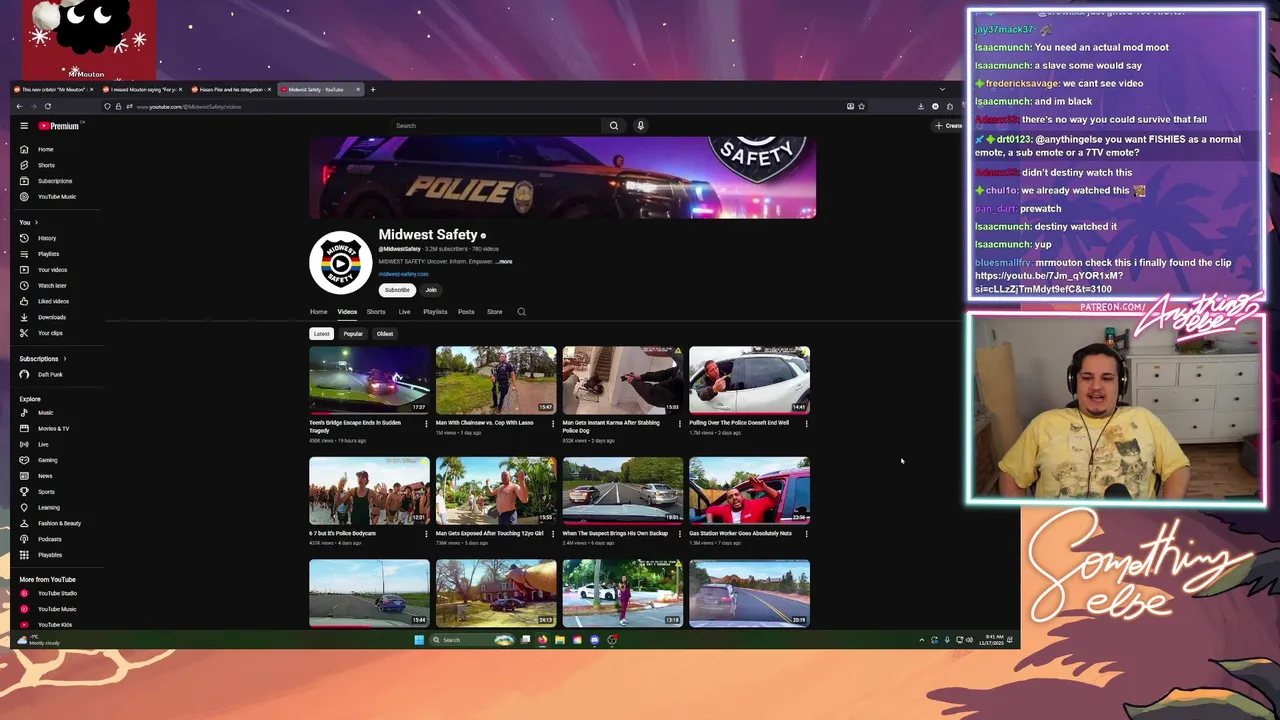The width and height of the screenshot is (1280, 720).
Task: Click the browser reload button
Action: coord(47,106)
